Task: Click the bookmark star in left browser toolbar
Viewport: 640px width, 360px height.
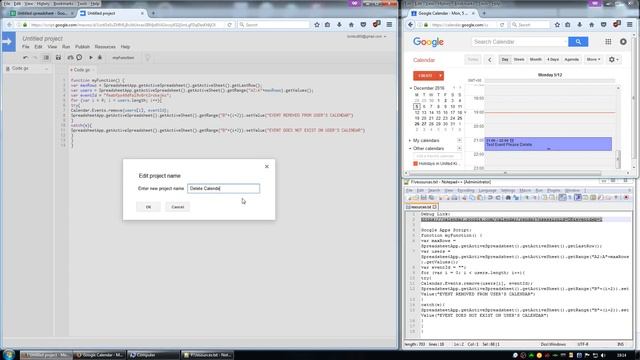Action: click(317, 25)
